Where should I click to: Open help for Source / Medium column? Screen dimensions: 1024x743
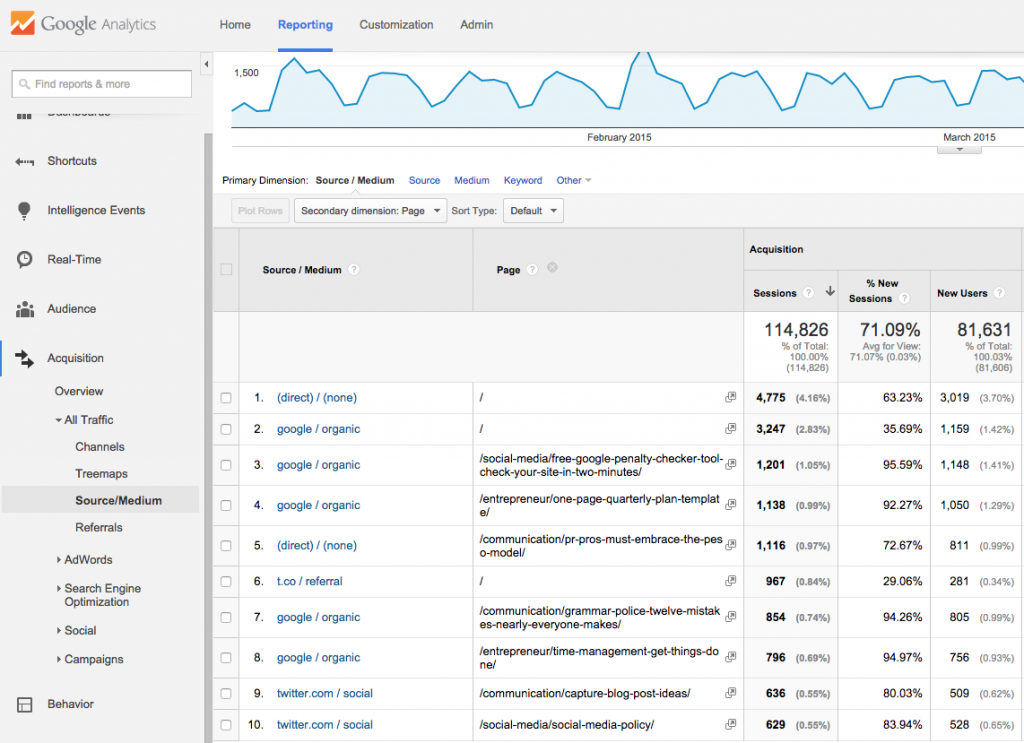[354, 270]
